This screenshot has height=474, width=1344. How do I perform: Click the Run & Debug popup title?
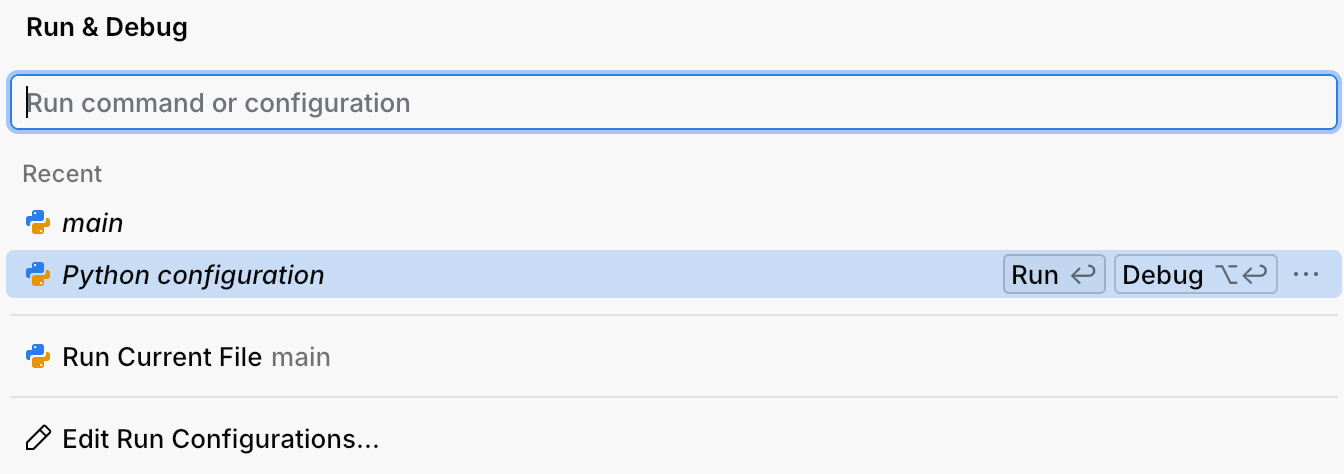107,28
